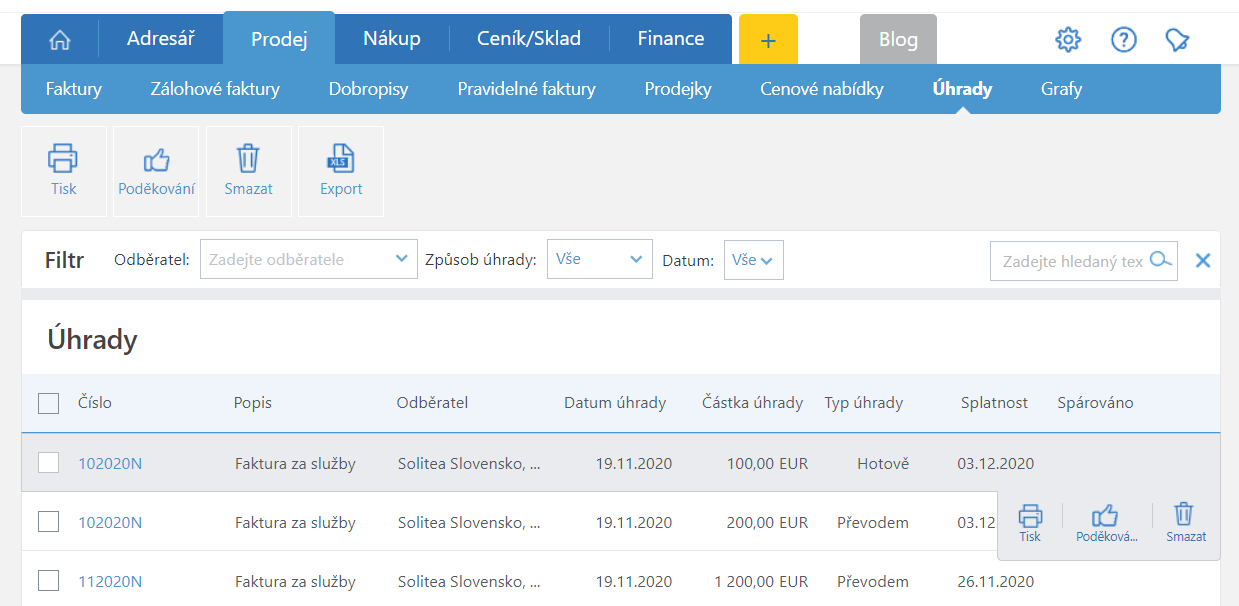Click the Smazat trash icon in top toolbar
This screenshot has width=1239, height=606.
point(248,159)
